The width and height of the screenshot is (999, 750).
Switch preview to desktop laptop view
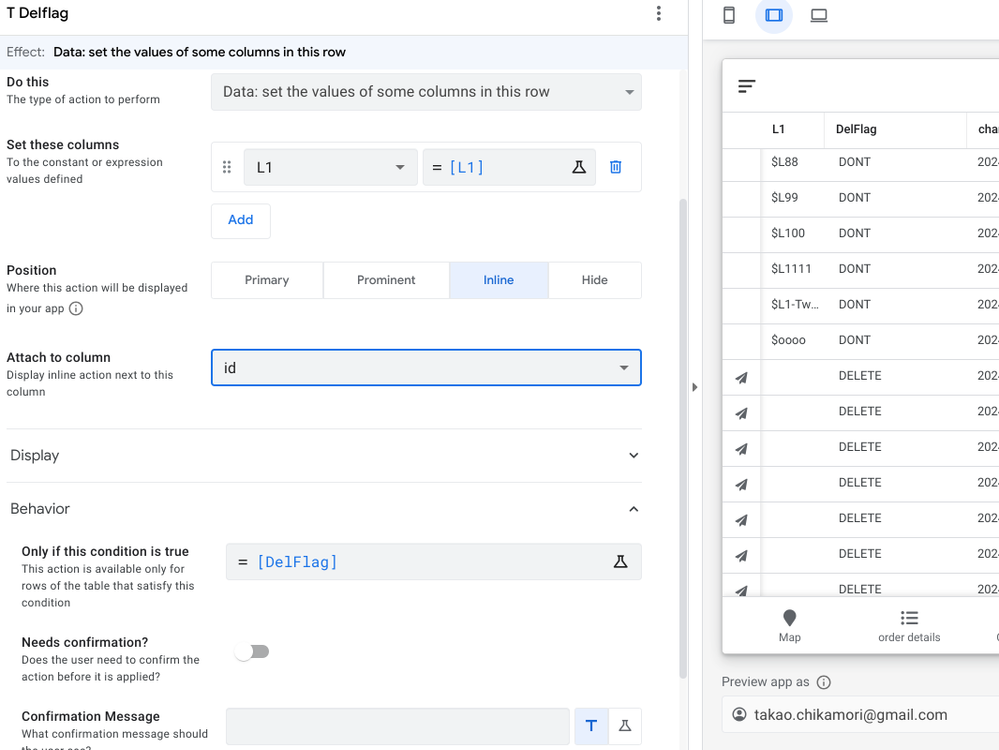819,15
